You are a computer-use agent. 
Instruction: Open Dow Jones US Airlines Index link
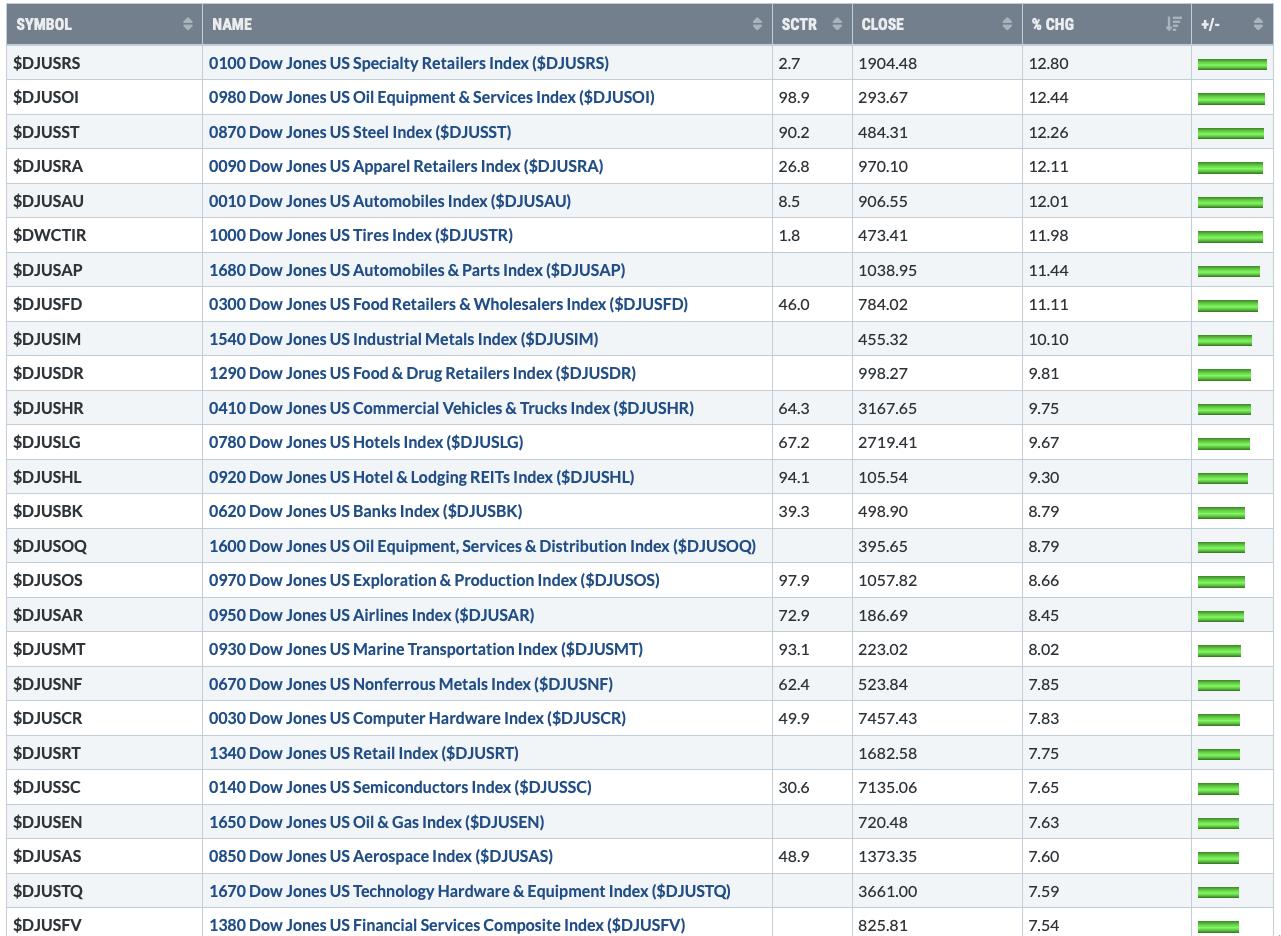pyautogui.click(x=371, y=615)
